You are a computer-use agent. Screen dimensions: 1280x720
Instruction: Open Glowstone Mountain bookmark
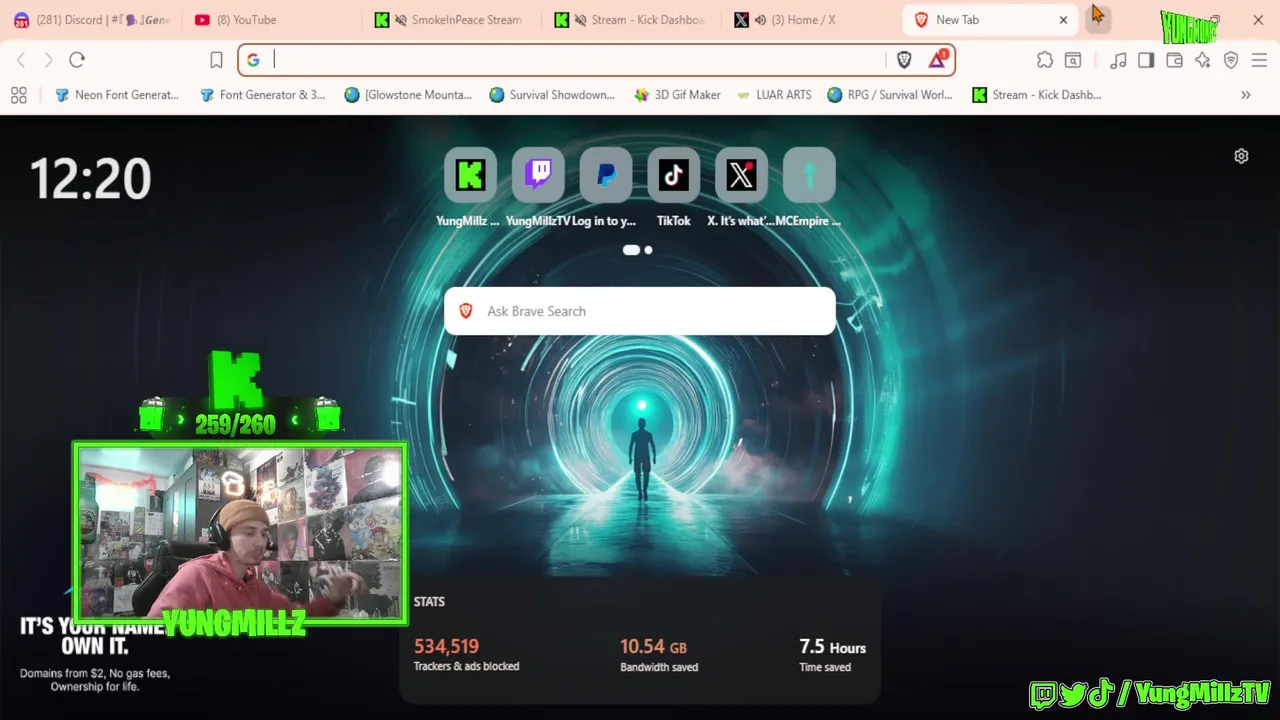(408, 95)
